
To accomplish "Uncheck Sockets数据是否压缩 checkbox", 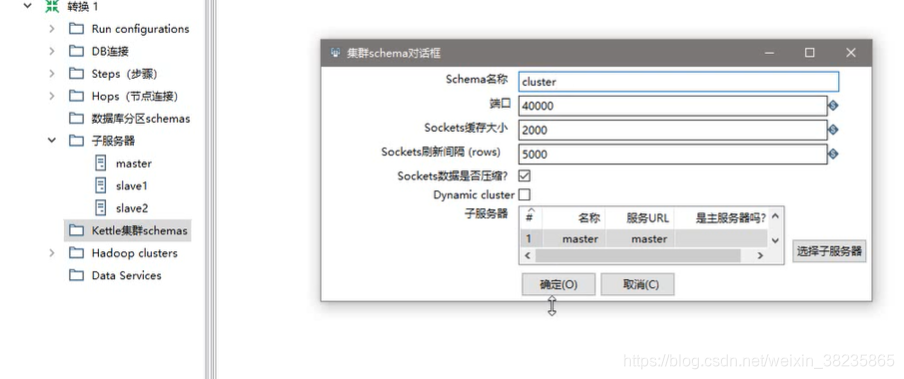I will click(x=525, y=176).
